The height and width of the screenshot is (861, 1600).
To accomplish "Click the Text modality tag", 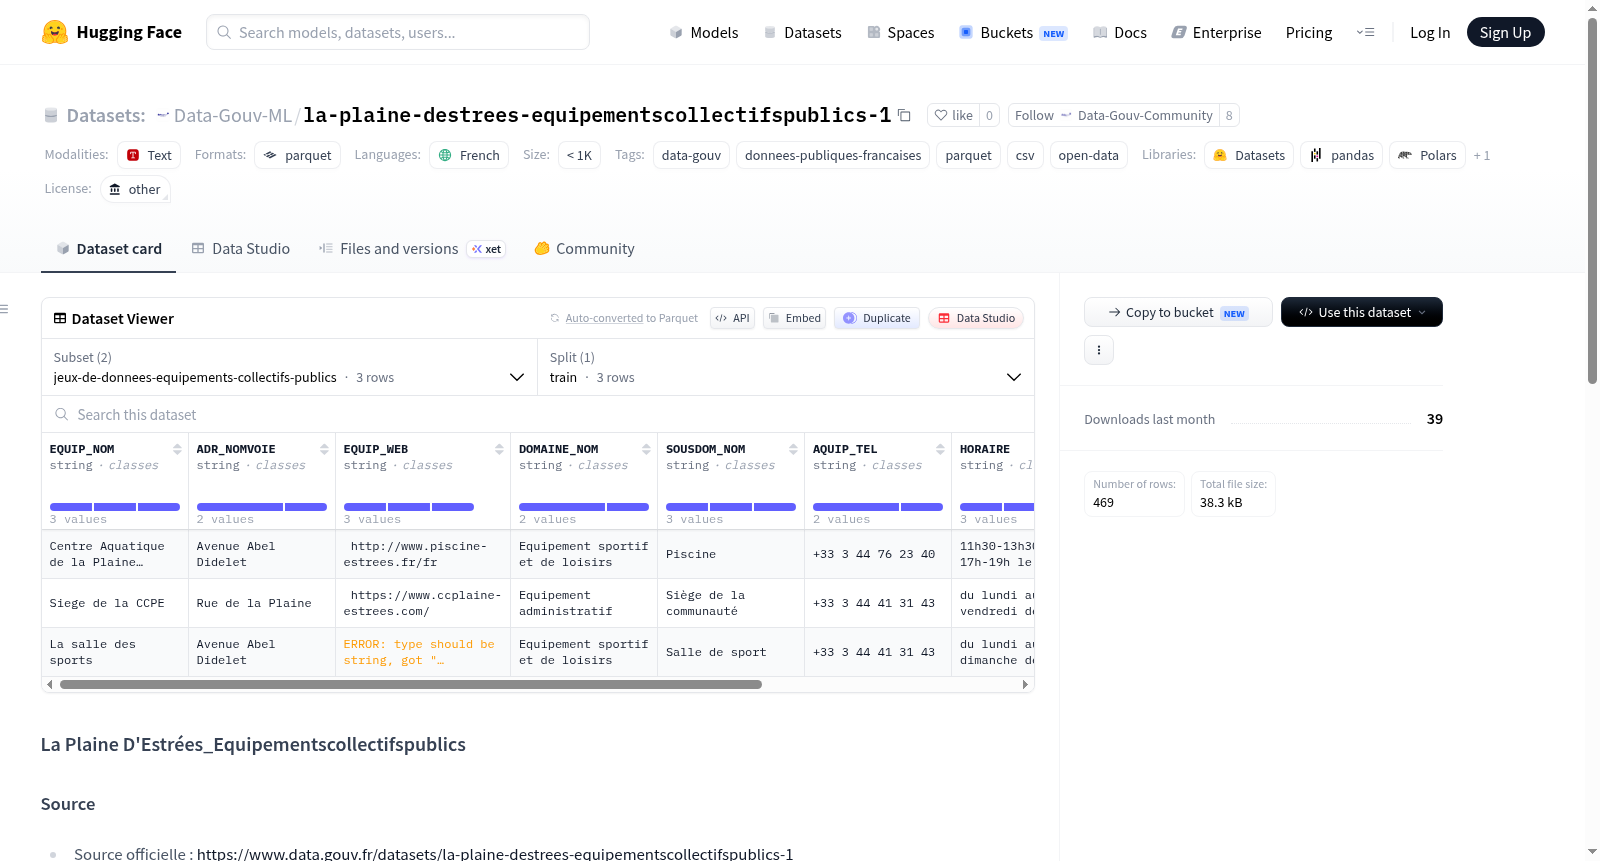I will (x=149, y=155).
